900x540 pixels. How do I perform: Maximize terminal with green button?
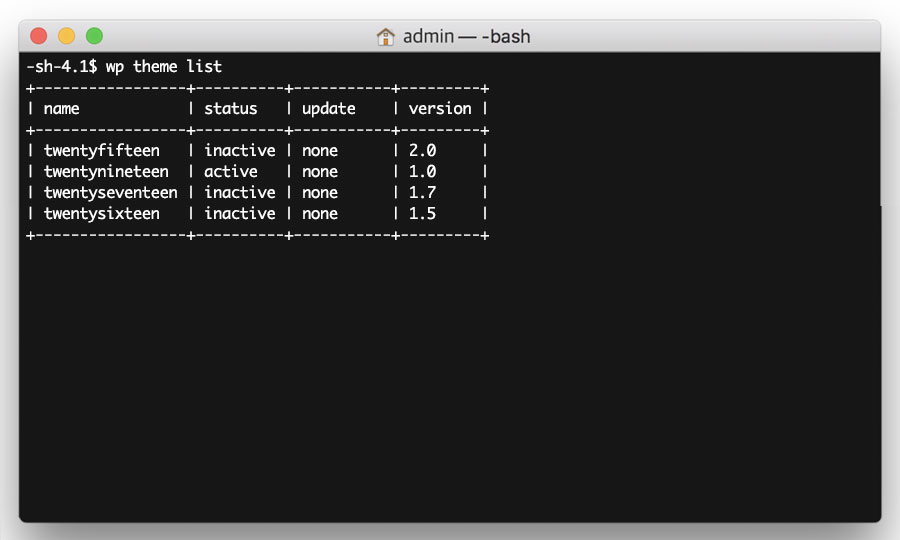94,36
